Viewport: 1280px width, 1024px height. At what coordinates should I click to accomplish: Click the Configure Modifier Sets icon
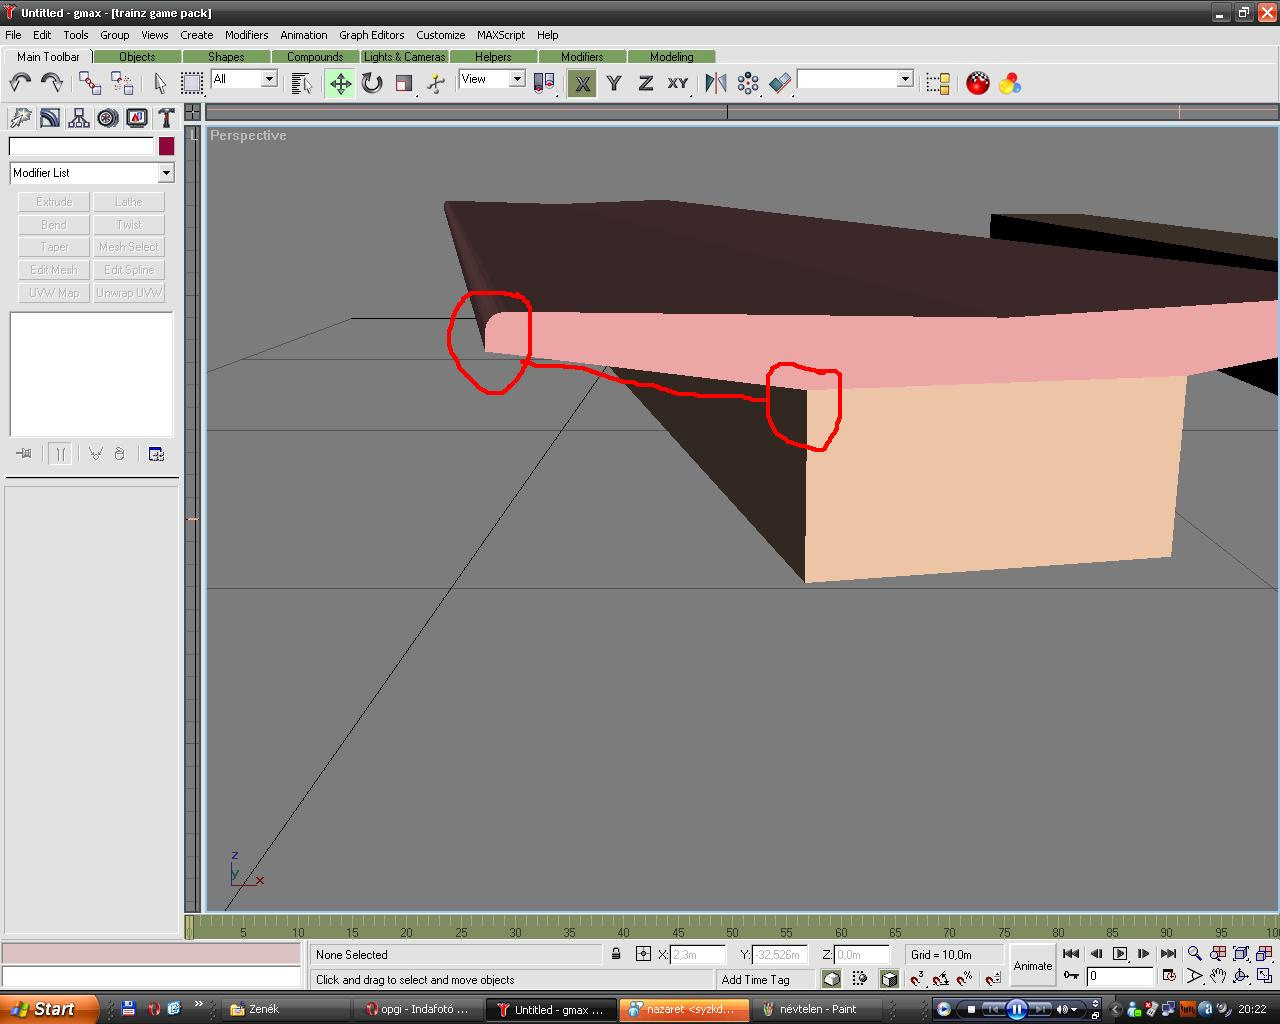pos(156,454)
